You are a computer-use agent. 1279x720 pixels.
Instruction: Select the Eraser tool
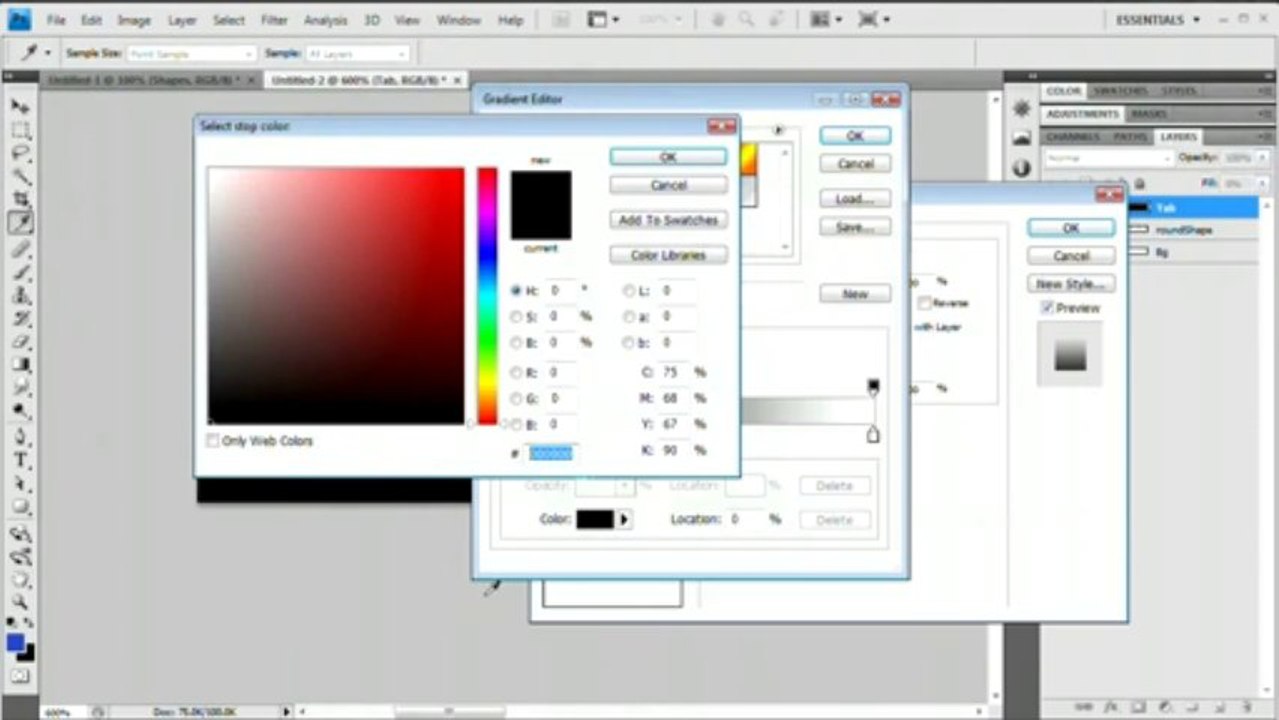[x=20, y=342]
